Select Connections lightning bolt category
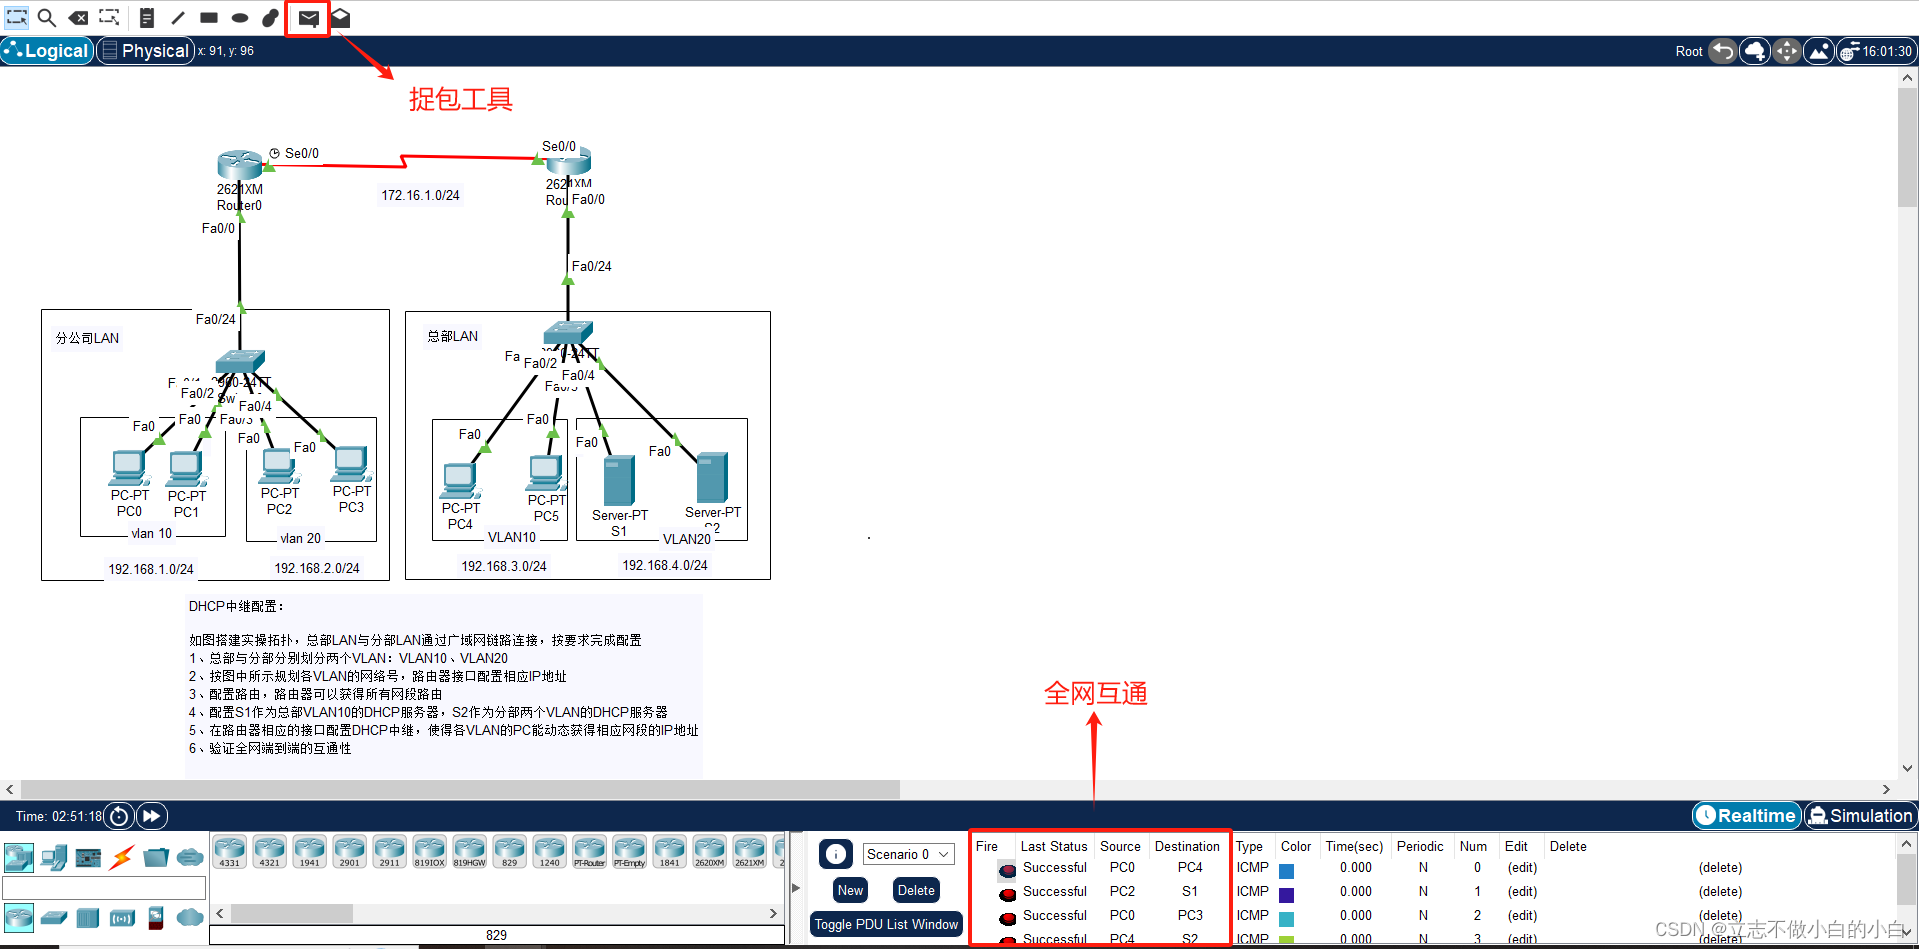This screenshot has height=949, width=1919. [x=122, y=857]
